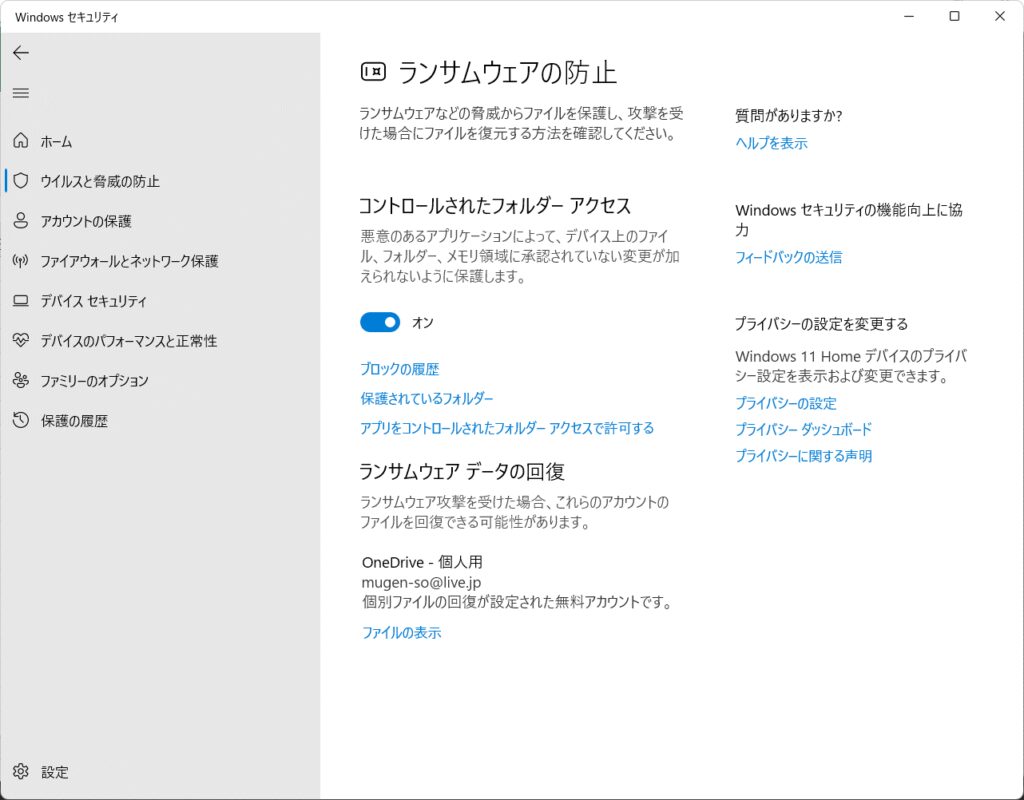Click the gear icon for 設定
The image size is (1024, 800).
(21, 771)
